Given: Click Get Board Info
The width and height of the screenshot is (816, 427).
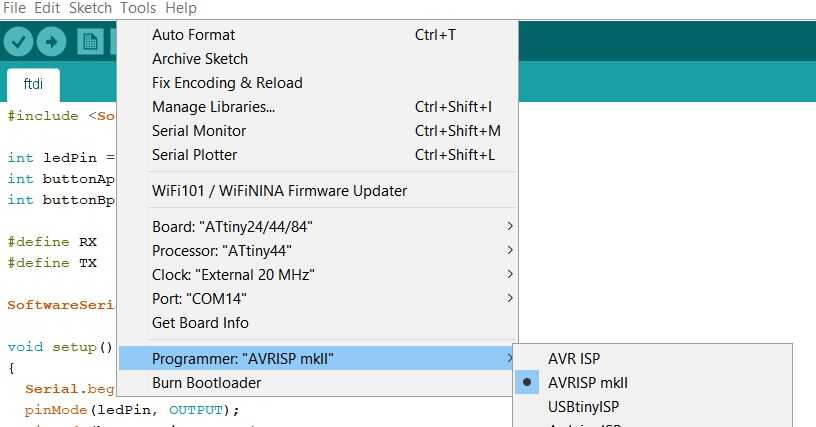Looking at the screenshot, I should coord(200,323).
